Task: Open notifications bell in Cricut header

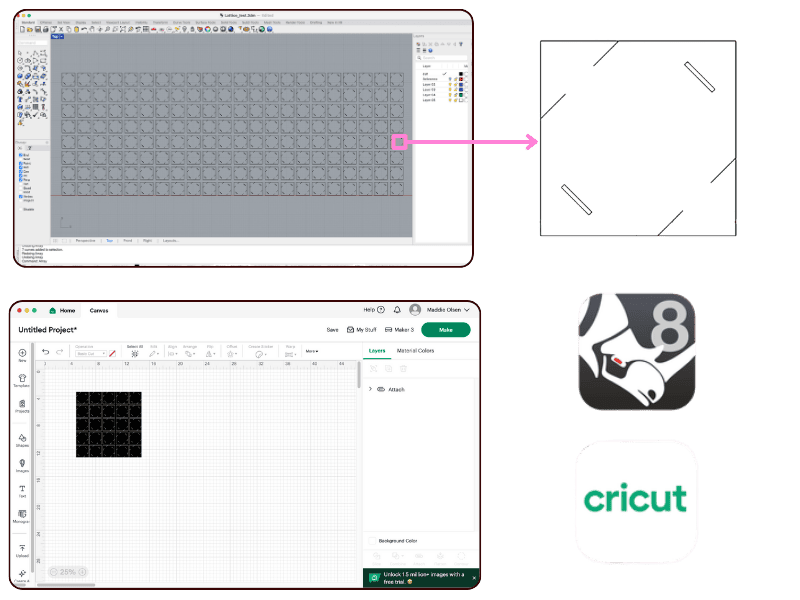Action: (397, 310)
